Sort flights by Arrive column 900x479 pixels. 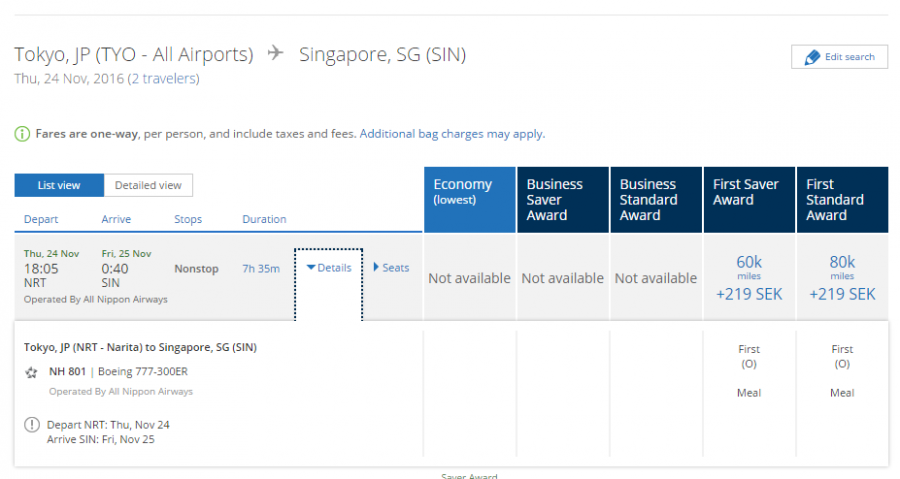coord(116,219)
